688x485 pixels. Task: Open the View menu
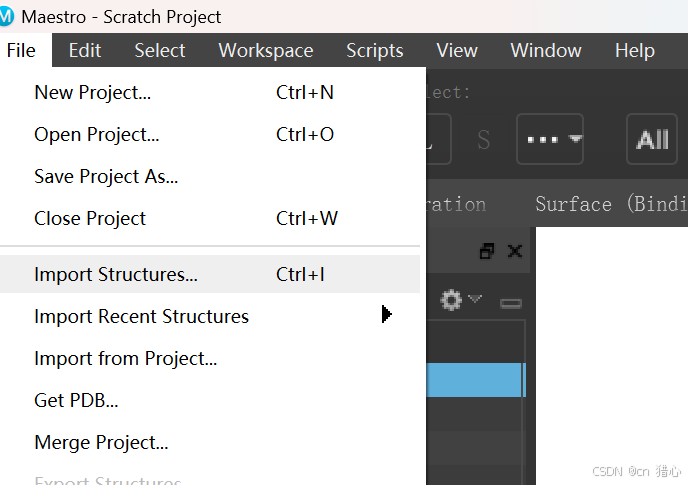pos(457,50)
